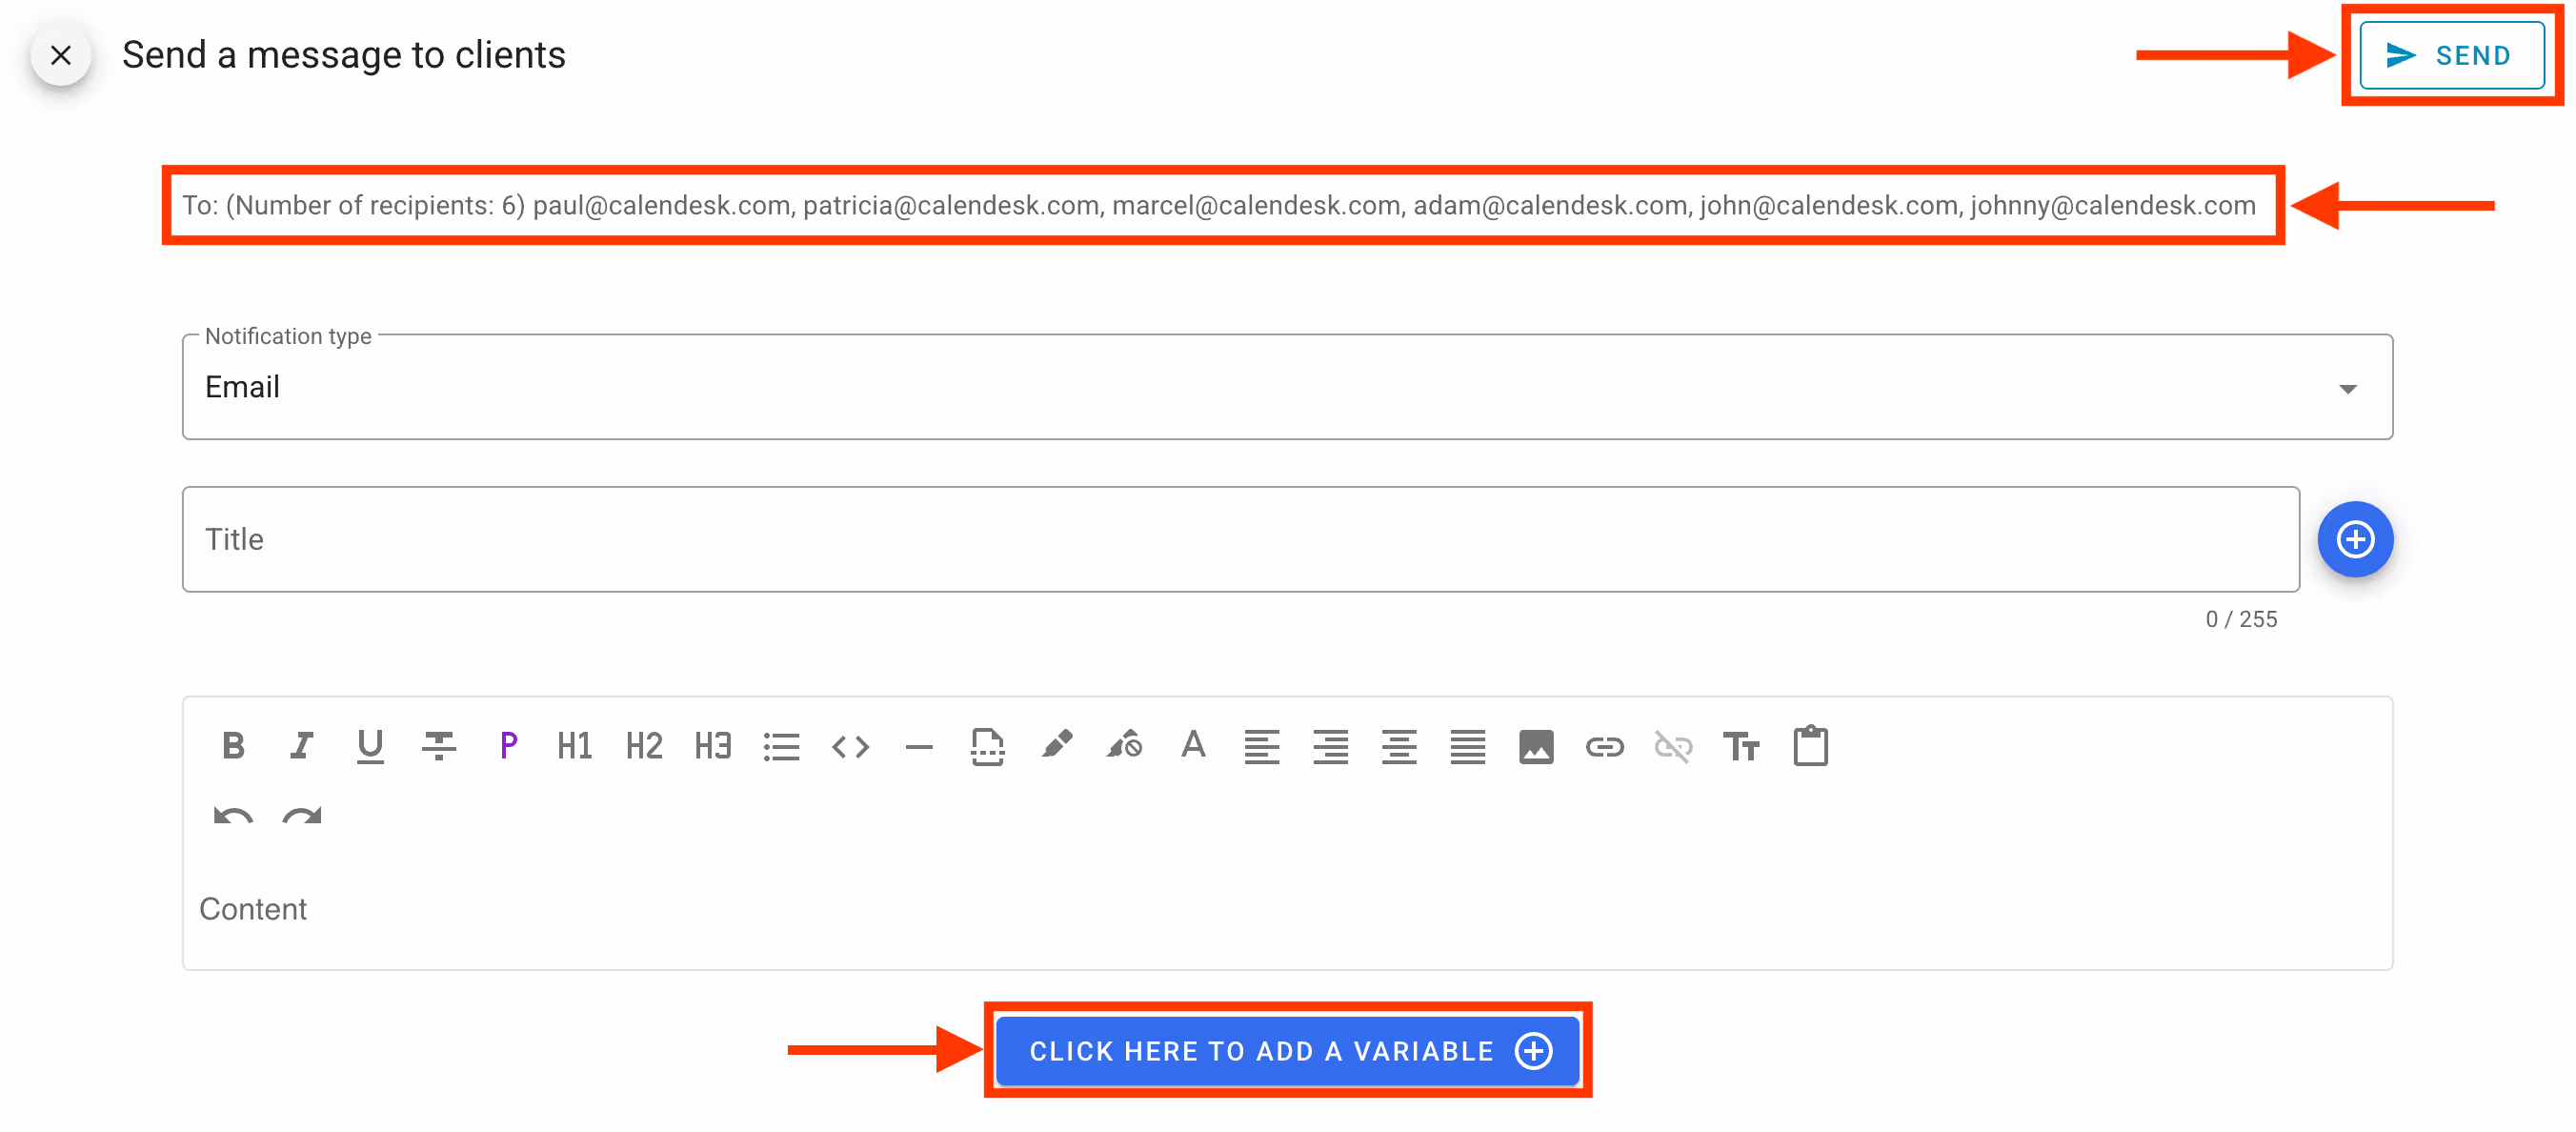Insert a bulleted list
Viewport: 2576px width, 1132px height.
(x=782, y=745)
